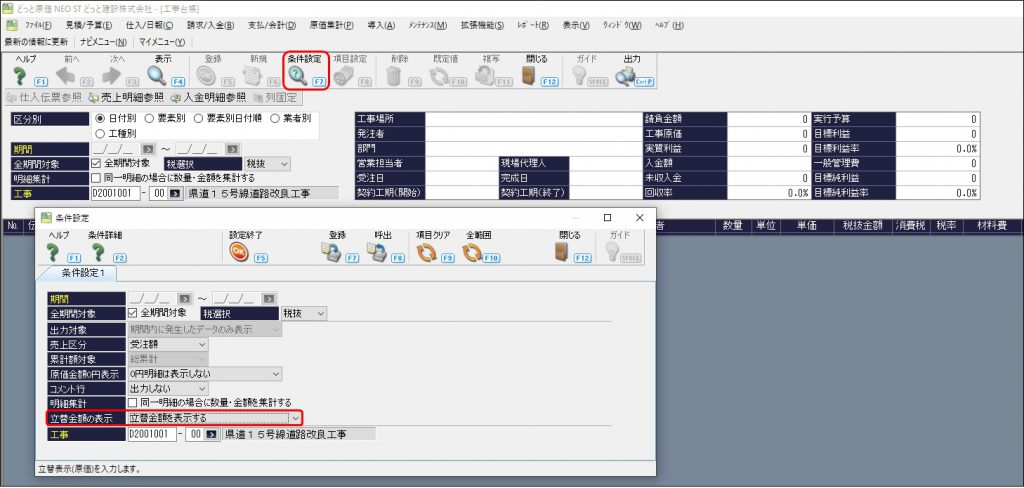Click the 工事 code field in the dialog
This screenshot has height=488, width=1024.
152,434
